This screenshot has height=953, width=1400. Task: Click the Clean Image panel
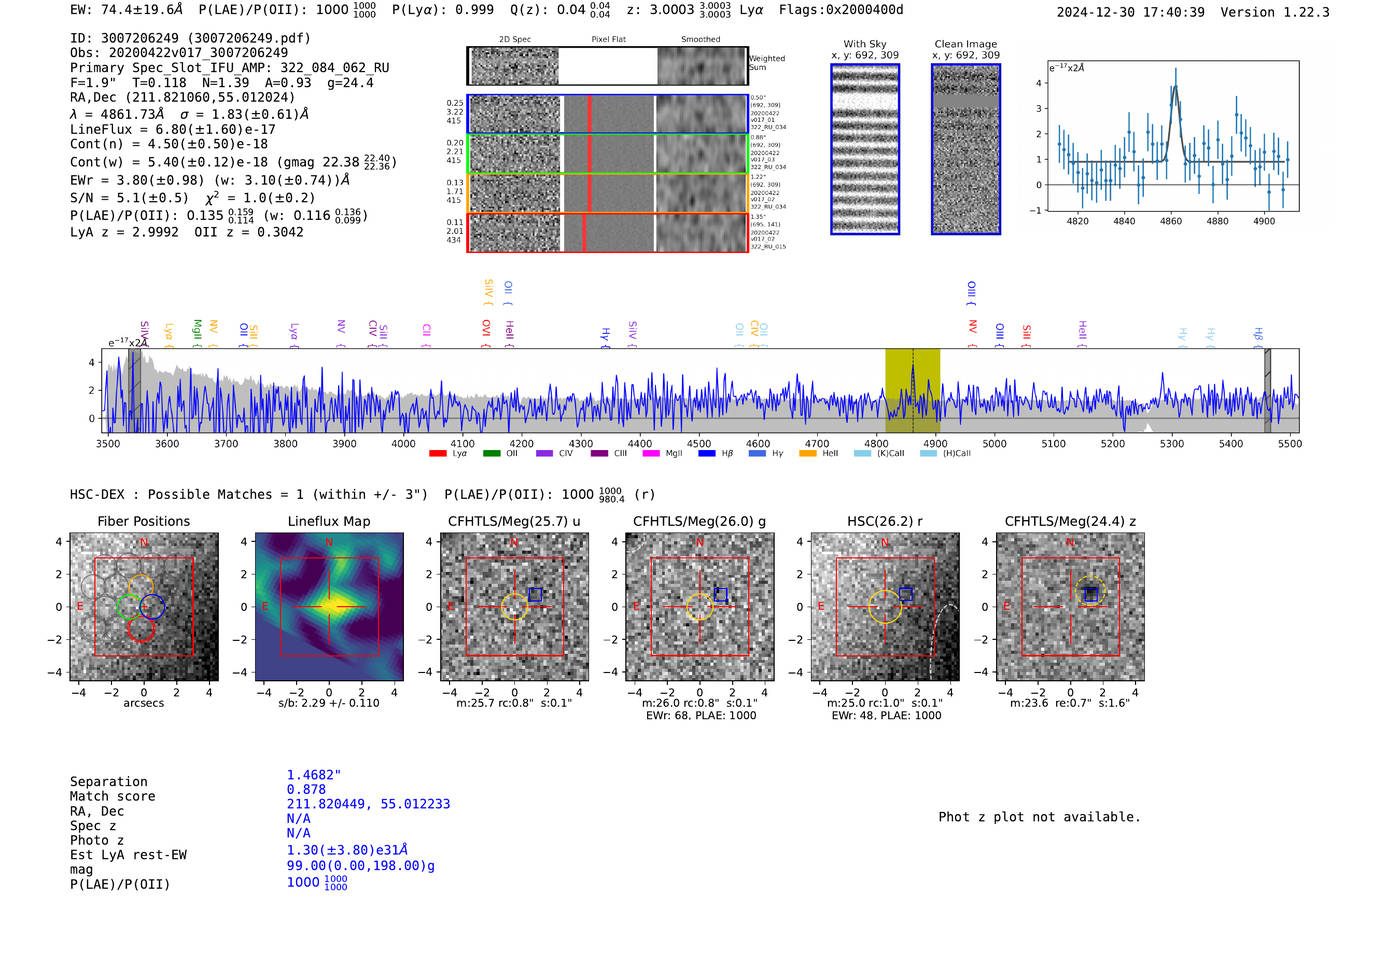pos(966,149)
